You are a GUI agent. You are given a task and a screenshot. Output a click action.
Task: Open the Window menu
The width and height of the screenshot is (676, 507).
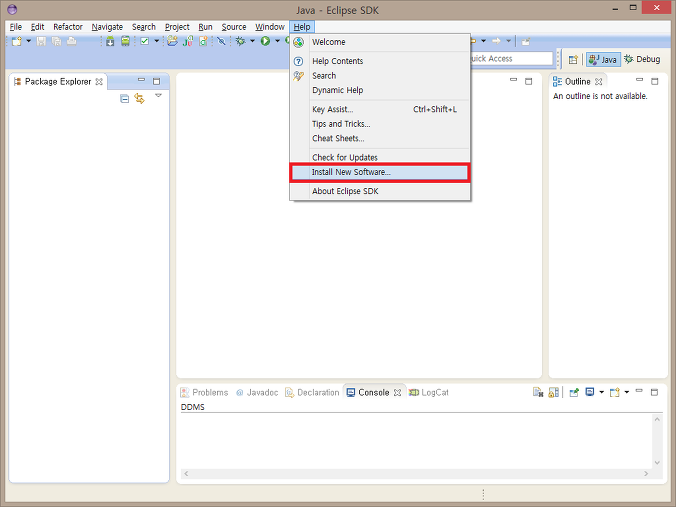(269, 27)
